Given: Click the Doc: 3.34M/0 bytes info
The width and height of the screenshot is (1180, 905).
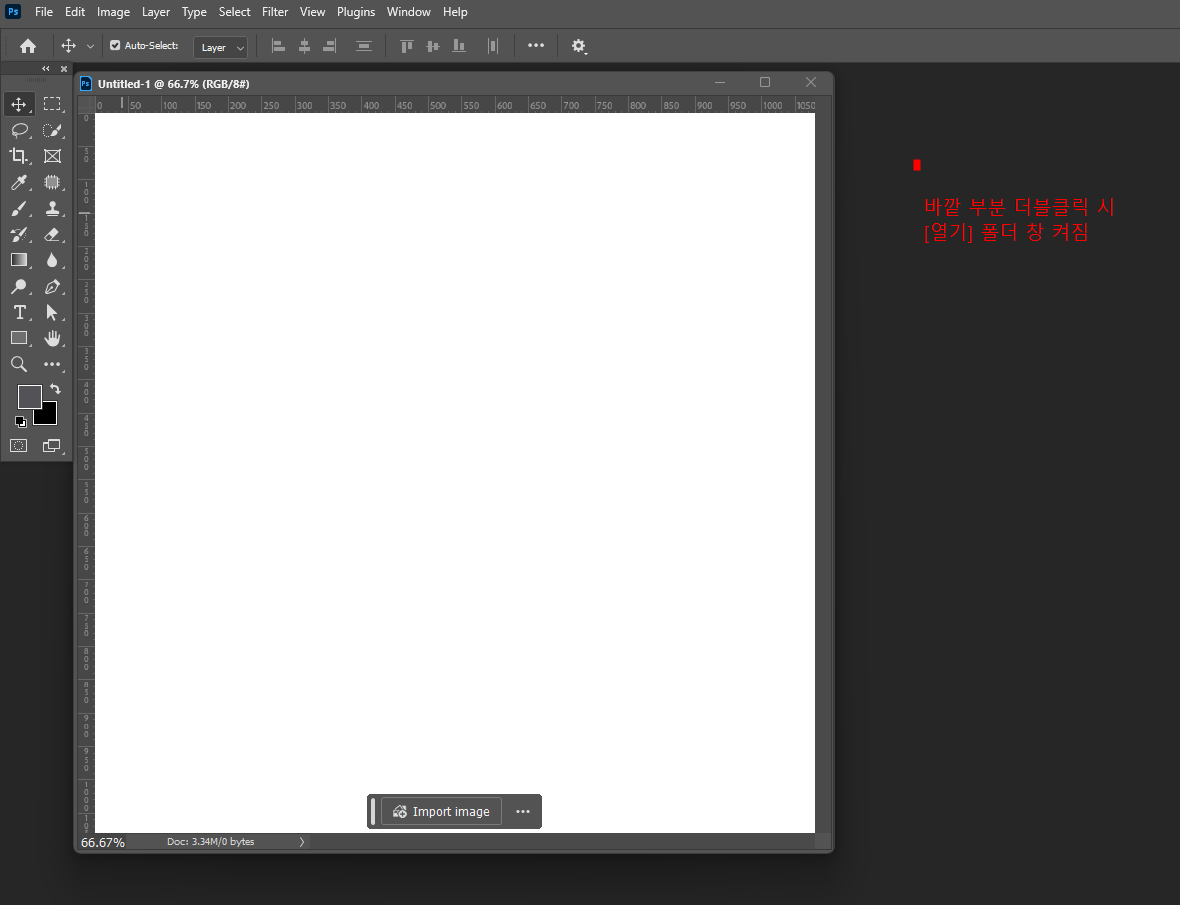Looking at the screenshot, I should [211, 842].
